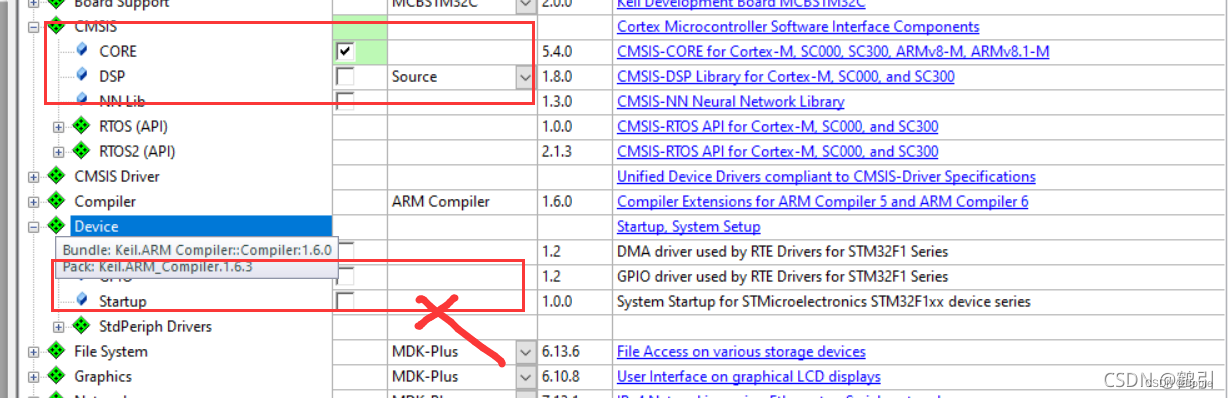1228x398 pixels.
Task: Select the RTOS2 (API) row label
Action: (137, 151)
